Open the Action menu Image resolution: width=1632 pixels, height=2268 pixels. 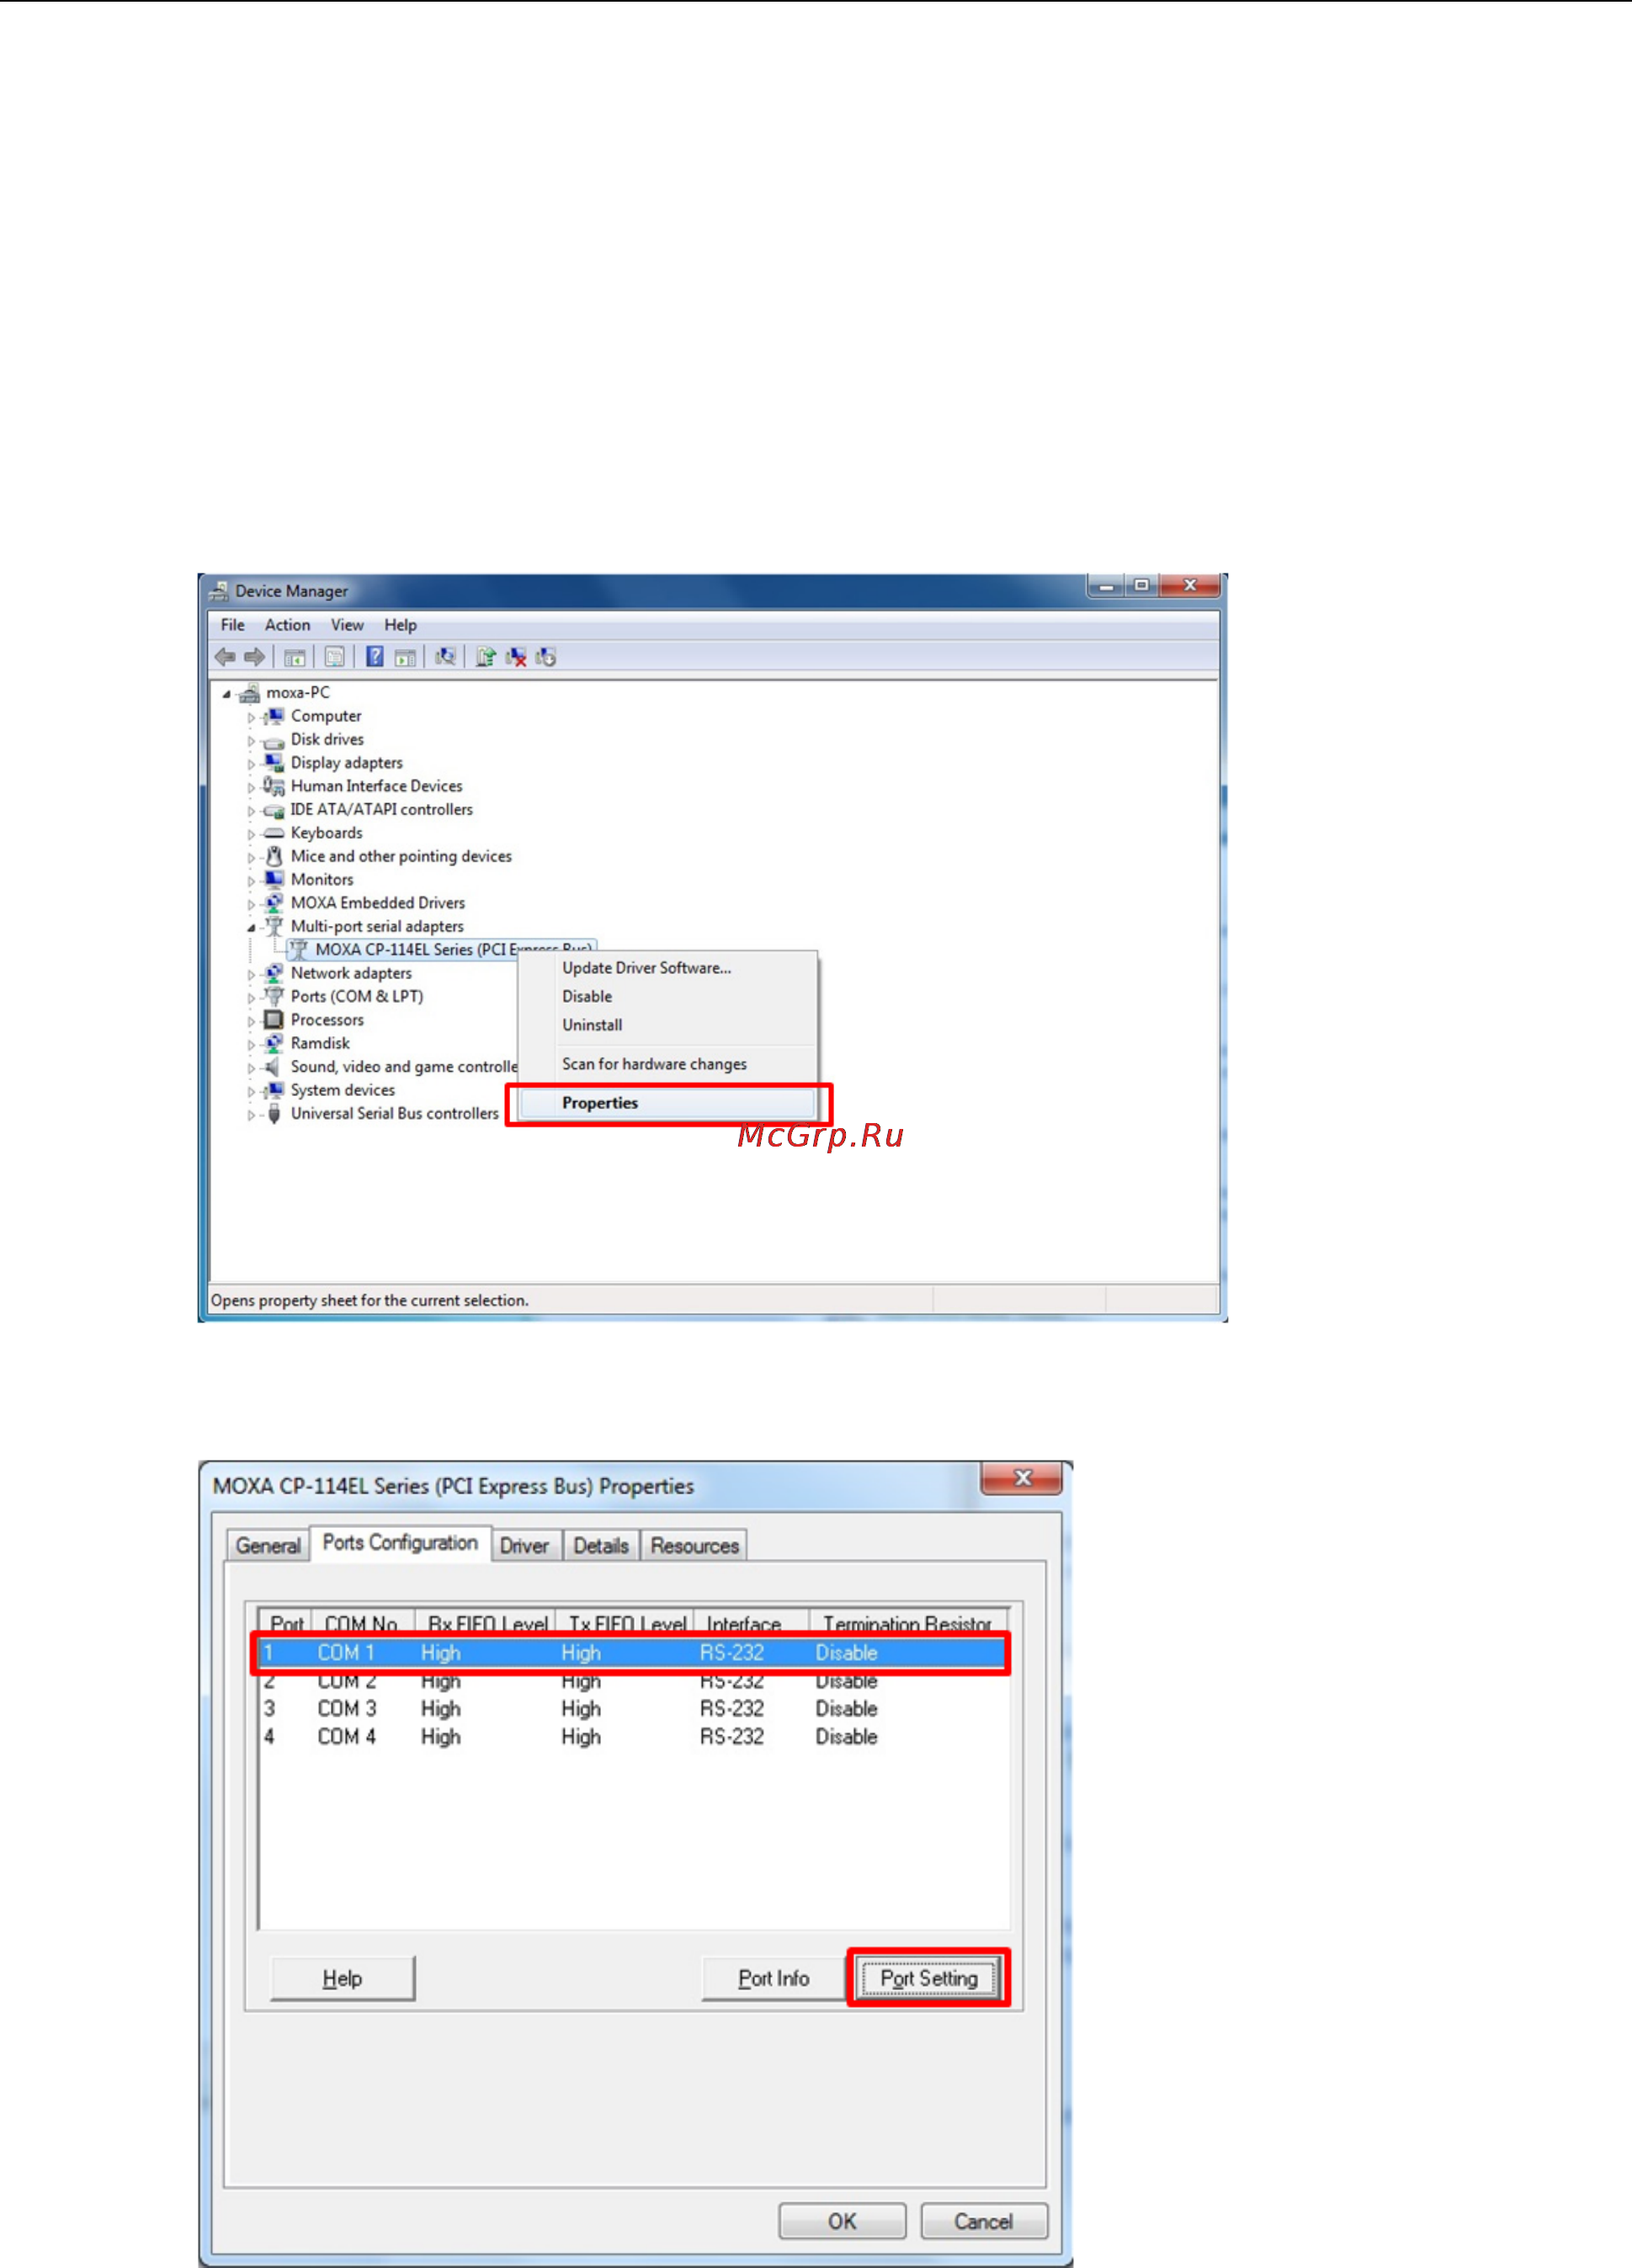coord(287,625)
